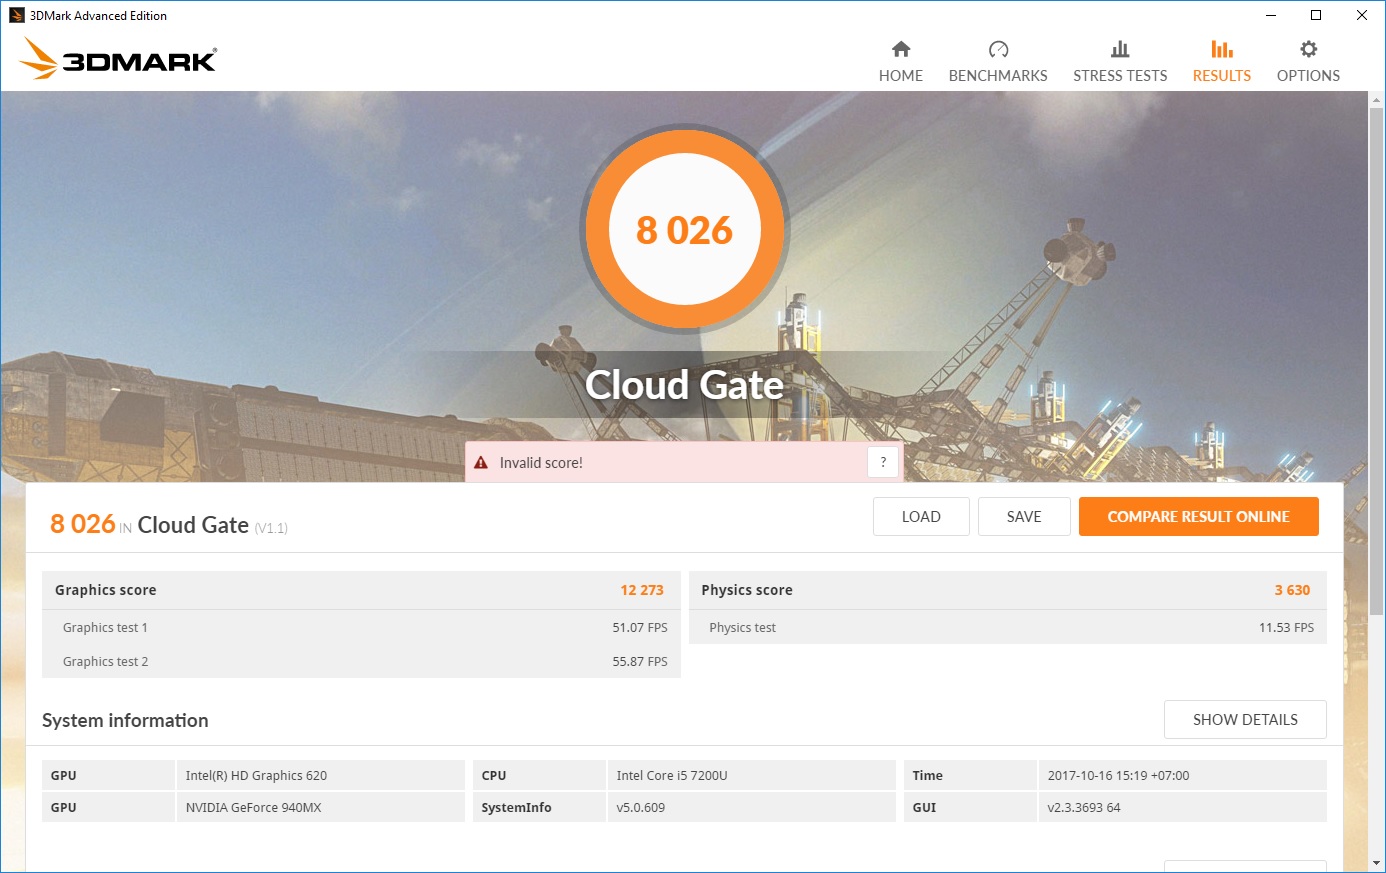Screen dimensions: 1386x873
Task: Click COMPARE RESULT ONLINE button
Action: [1198, 517]
